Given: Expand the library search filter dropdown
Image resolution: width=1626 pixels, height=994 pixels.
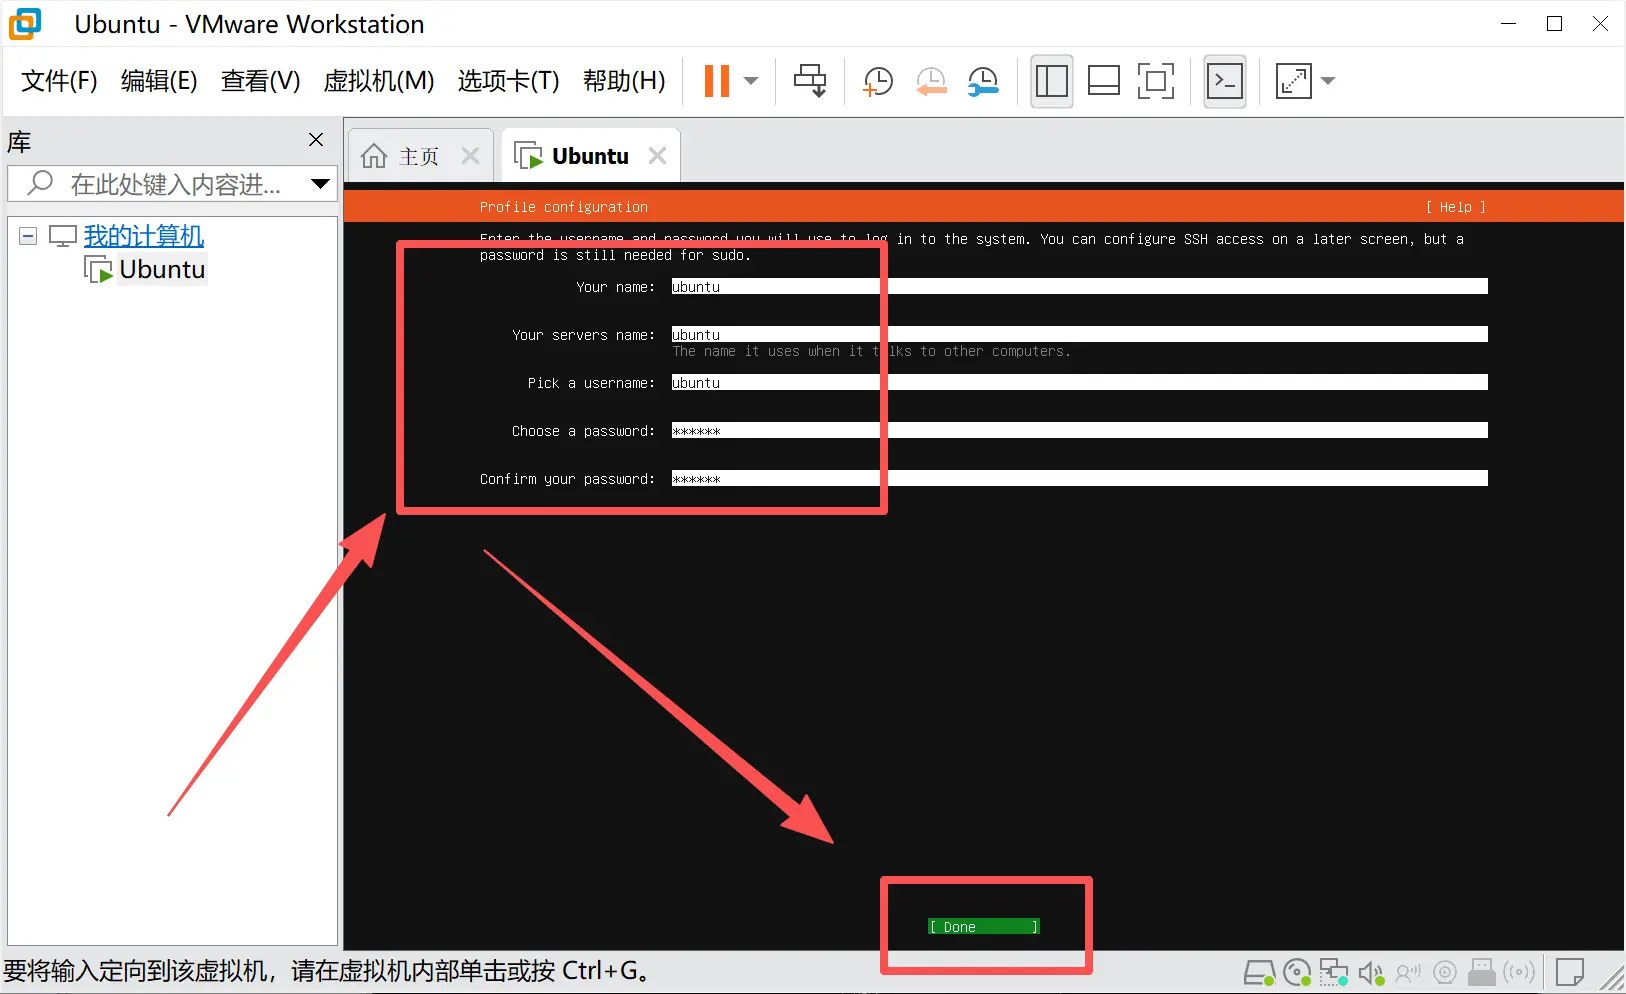Looking at the screenshot, I should click(x=320, y=184).
